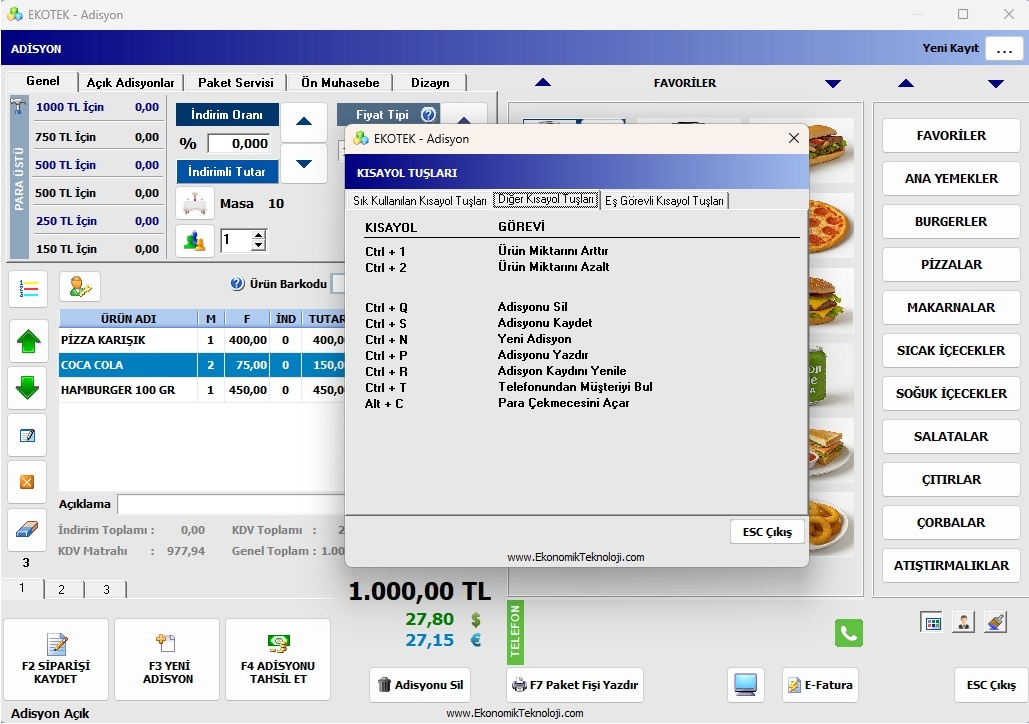Select the HAMBURGER 100 GR row
The height and width of the screenshot is (724, 1029).
click(x=202, y=390)
